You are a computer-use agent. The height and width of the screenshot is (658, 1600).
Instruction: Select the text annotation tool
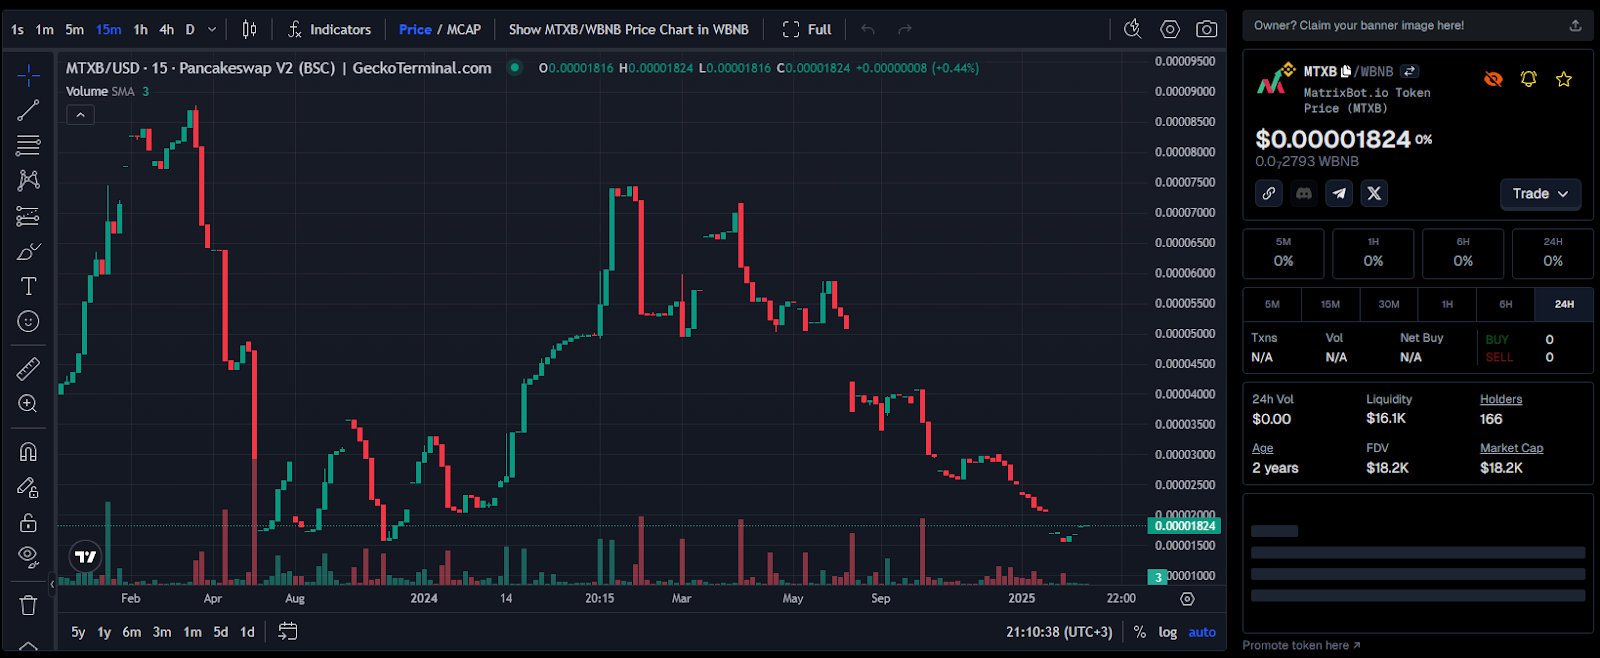28,286
